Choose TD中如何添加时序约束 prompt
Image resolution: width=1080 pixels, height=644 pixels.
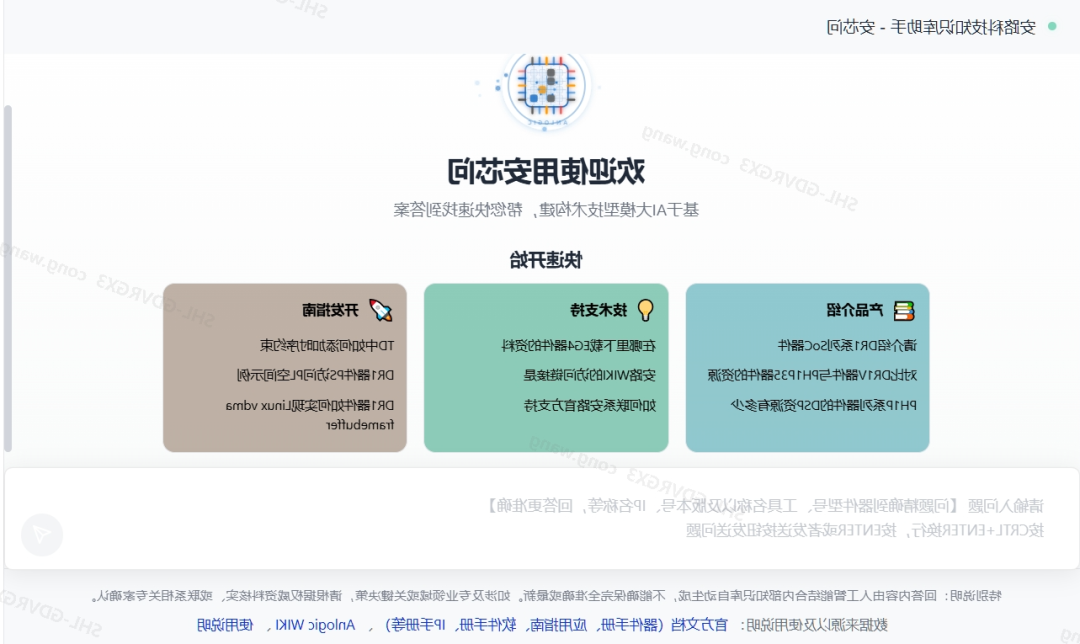click(327, 346)
